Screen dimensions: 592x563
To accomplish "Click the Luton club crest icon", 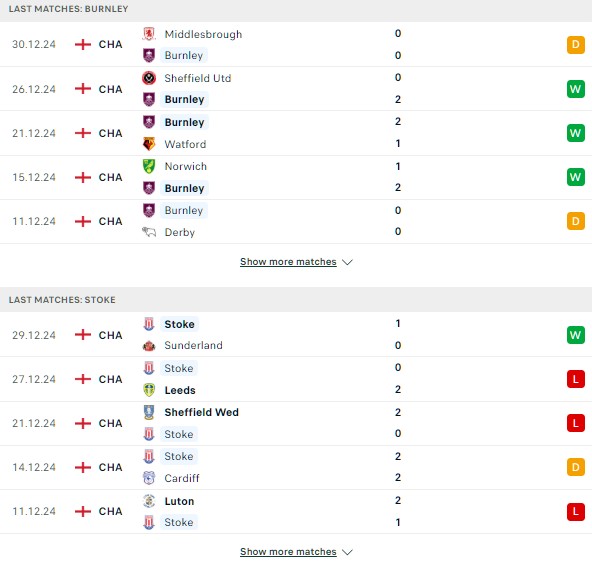I will (x=149, y=501).
